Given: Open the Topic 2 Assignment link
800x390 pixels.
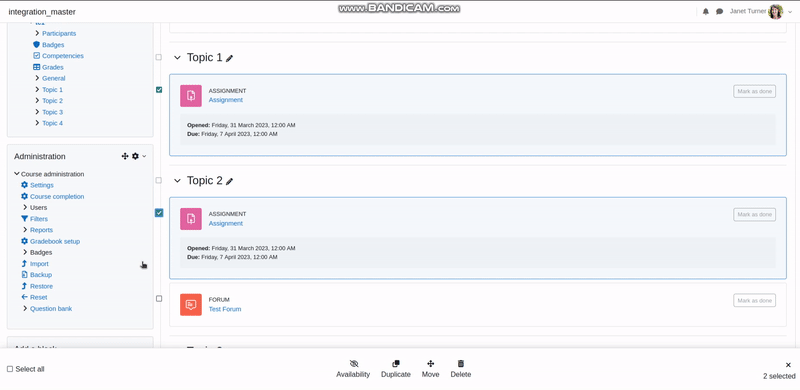Looking at the screenshot, I should tap(226, 224).
